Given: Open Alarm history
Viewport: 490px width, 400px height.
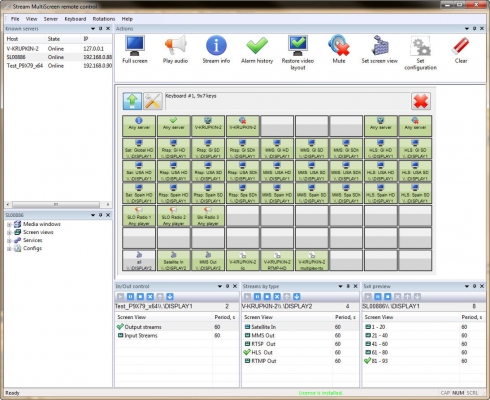Looking at the screenshot, I should click(x=257, y=45).
